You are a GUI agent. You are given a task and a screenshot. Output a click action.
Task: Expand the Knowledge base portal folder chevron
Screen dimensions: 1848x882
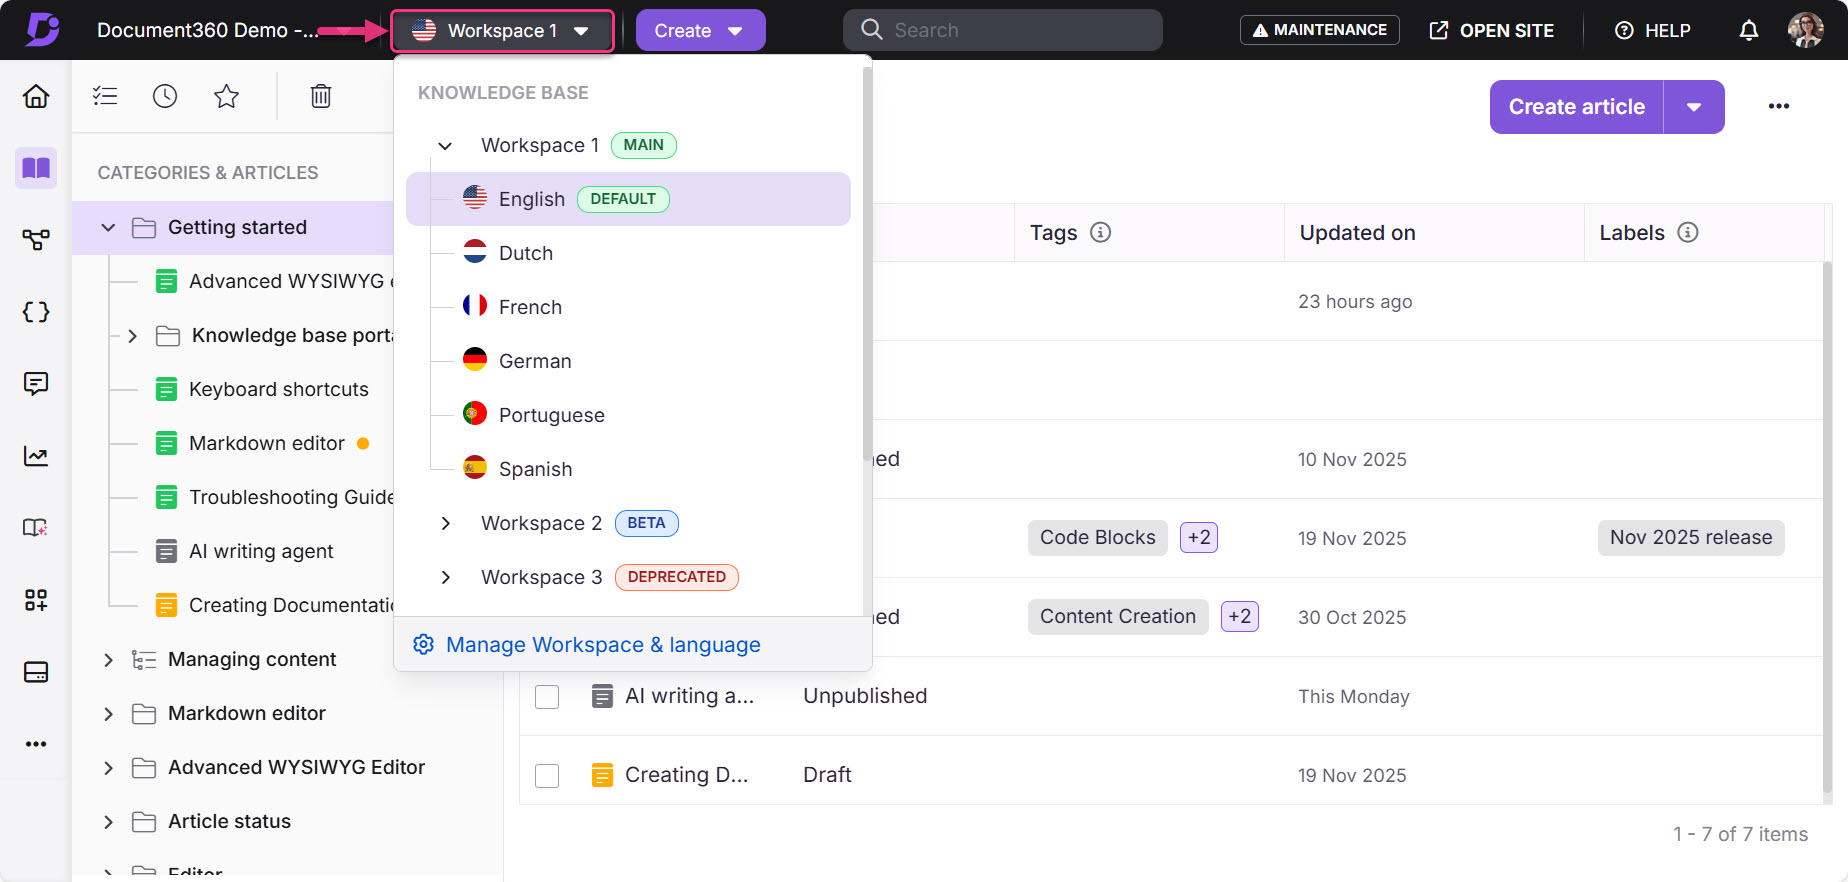(132, 335)
